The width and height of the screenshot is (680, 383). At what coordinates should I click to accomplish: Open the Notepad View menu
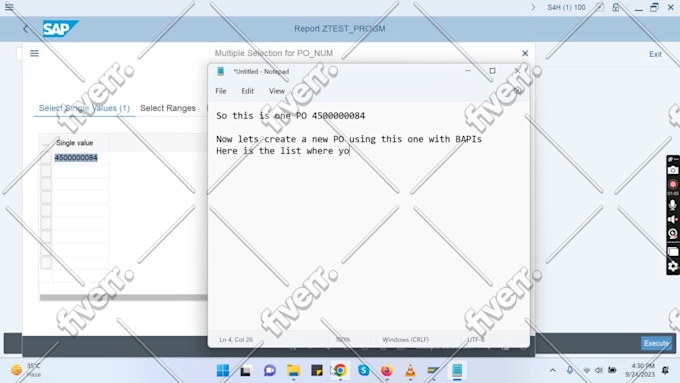(x=277, y=91)
